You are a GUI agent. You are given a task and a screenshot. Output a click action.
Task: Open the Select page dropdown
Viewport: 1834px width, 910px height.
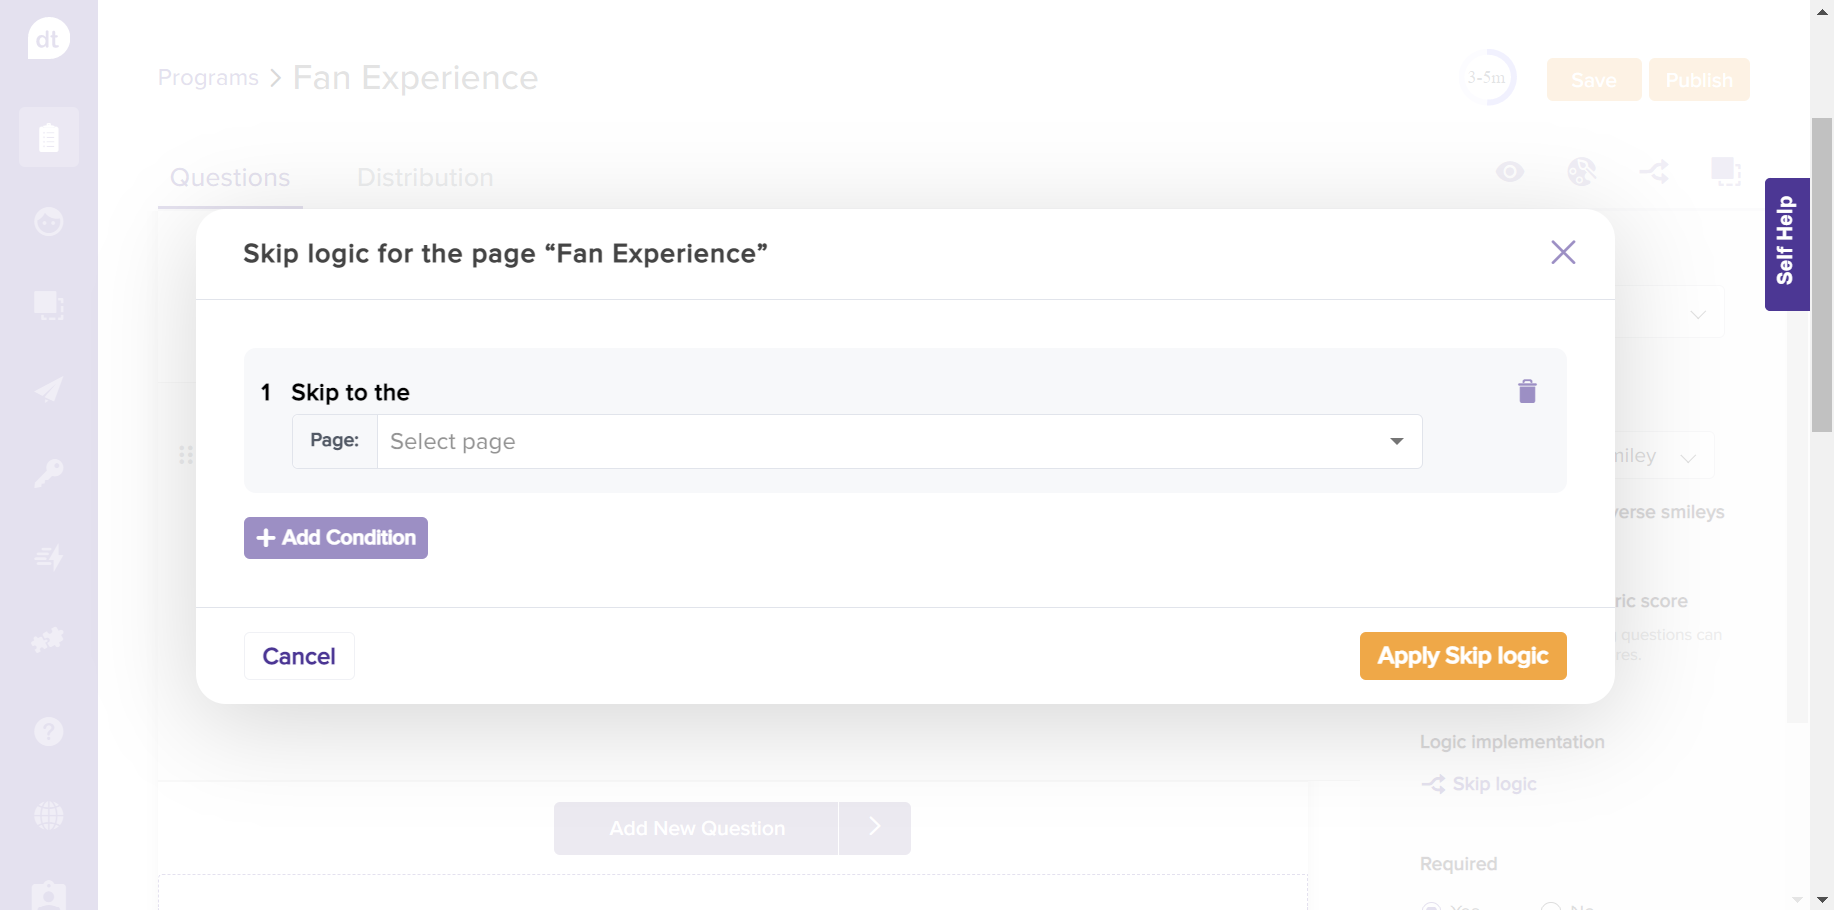pos(898,441)
